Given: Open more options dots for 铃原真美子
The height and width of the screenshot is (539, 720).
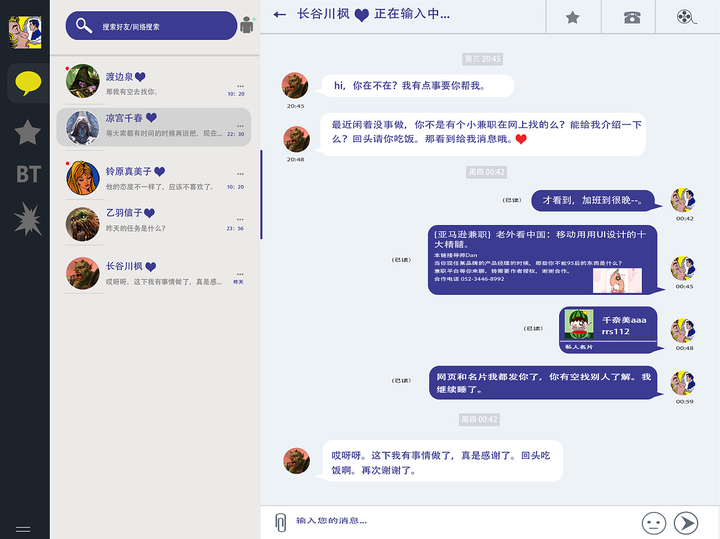Looking at the screenshot, I should pos(240,174).
